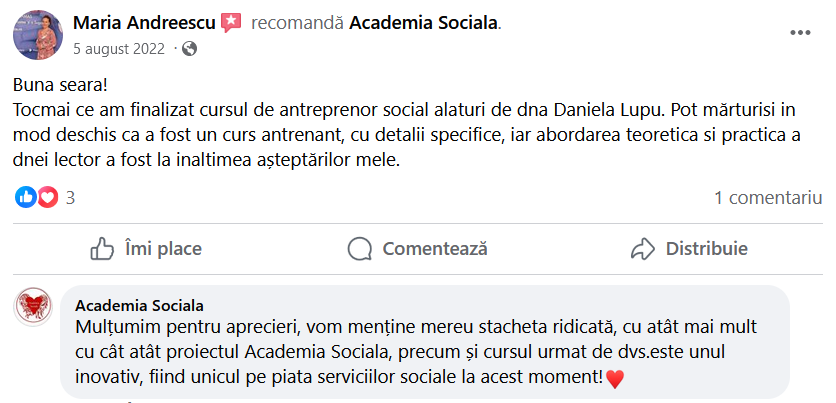Click the heart emoji ending the comment

615,379
